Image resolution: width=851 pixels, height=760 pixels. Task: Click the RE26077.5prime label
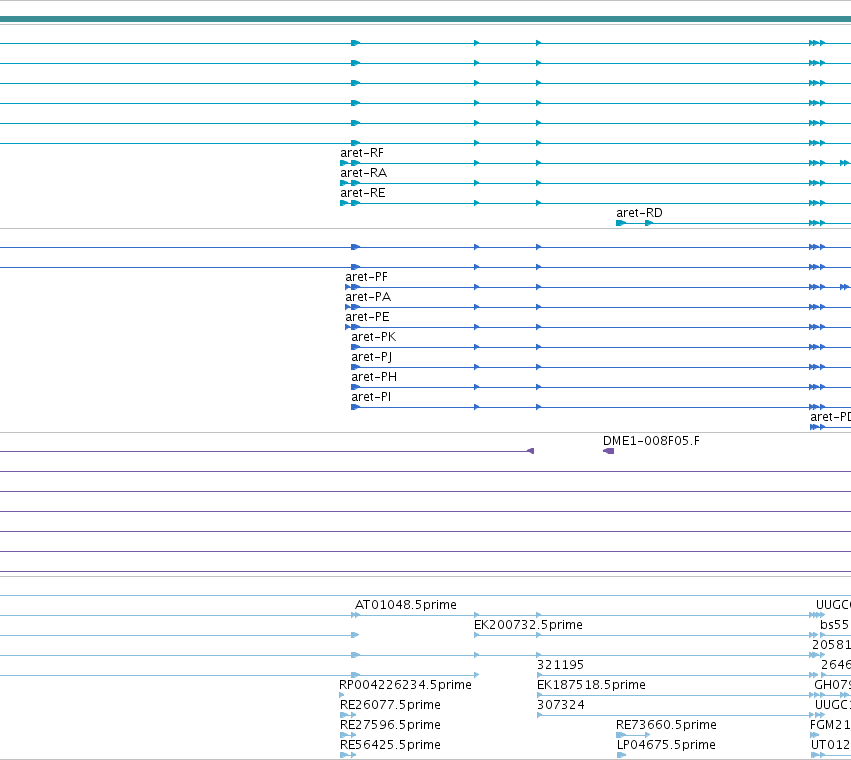point(390,705)
